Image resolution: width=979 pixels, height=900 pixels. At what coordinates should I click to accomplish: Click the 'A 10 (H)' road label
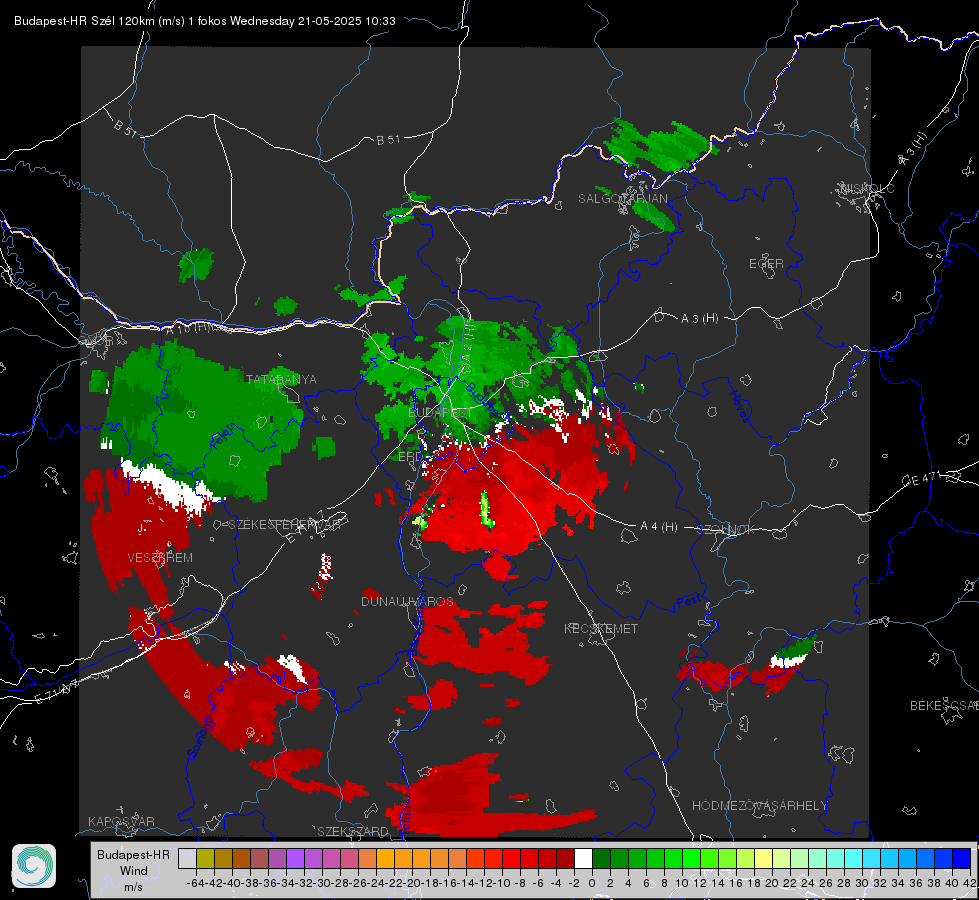pyautogui.click(x=189, y=327)
